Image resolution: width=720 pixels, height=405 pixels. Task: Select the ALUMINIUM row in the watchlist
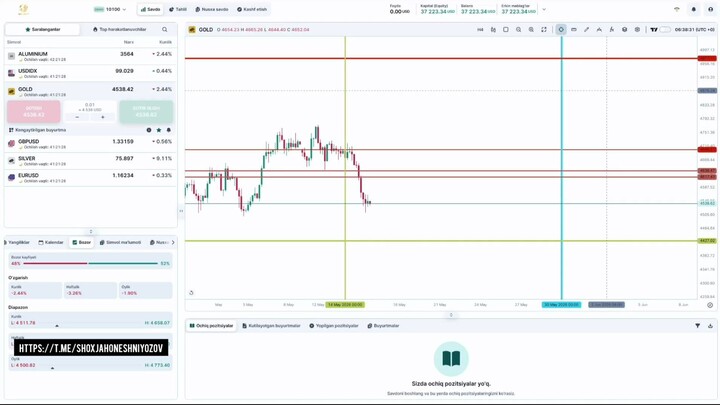[90, 56]
